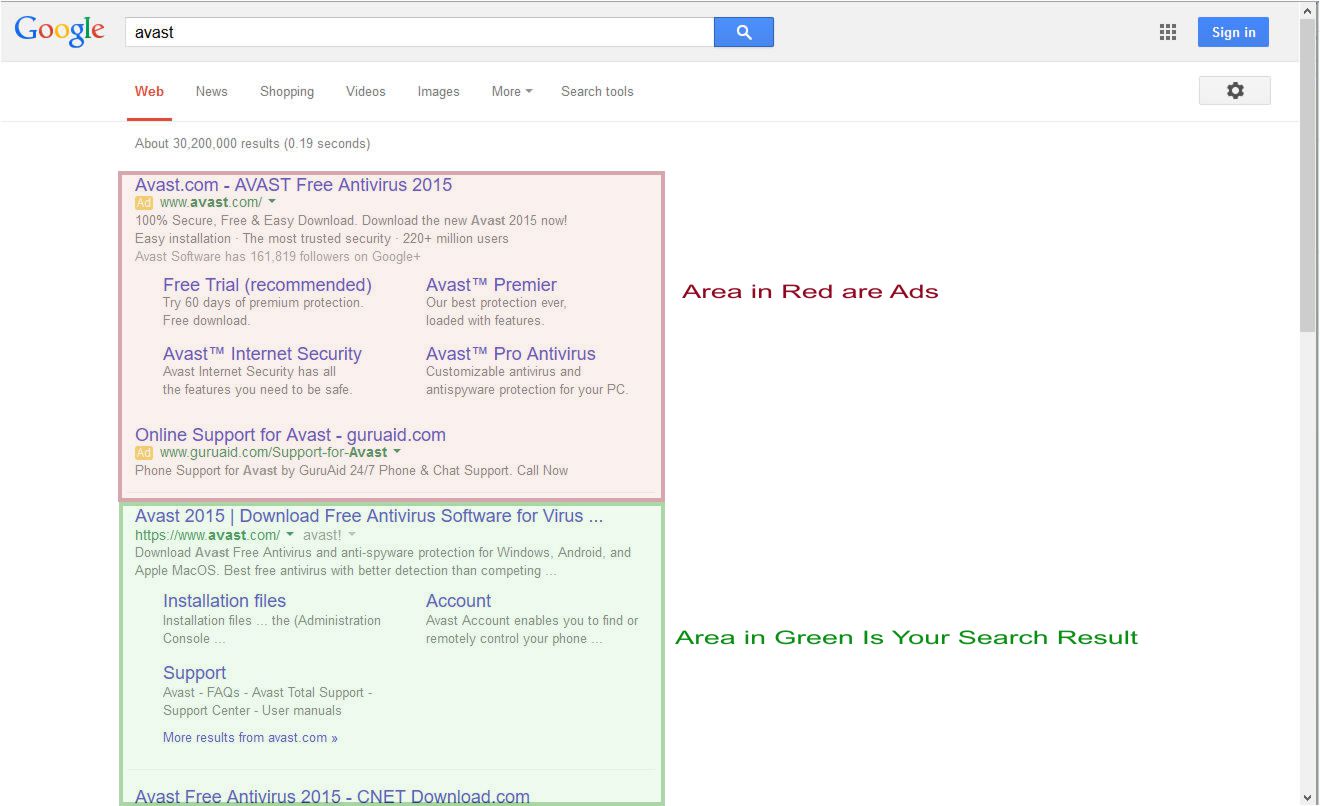Screen dimensions: 1320x806
Task: Click the www.avast.com/ green ad URL
Action: coord(211,203)
